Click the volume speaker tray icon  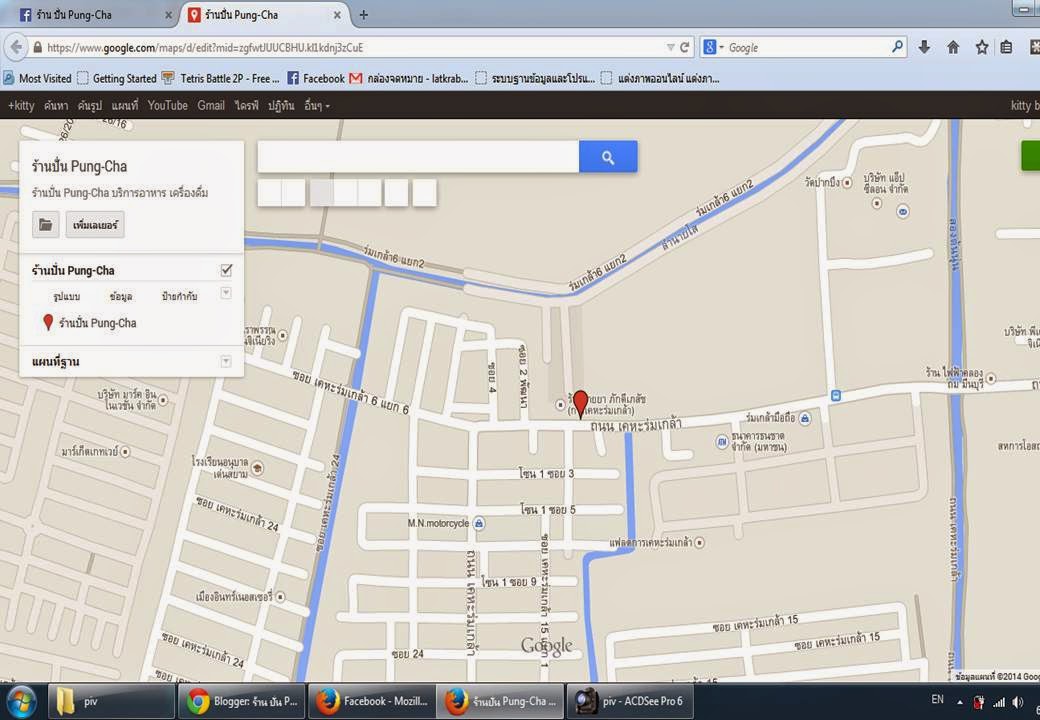(x=1017, y=701)
